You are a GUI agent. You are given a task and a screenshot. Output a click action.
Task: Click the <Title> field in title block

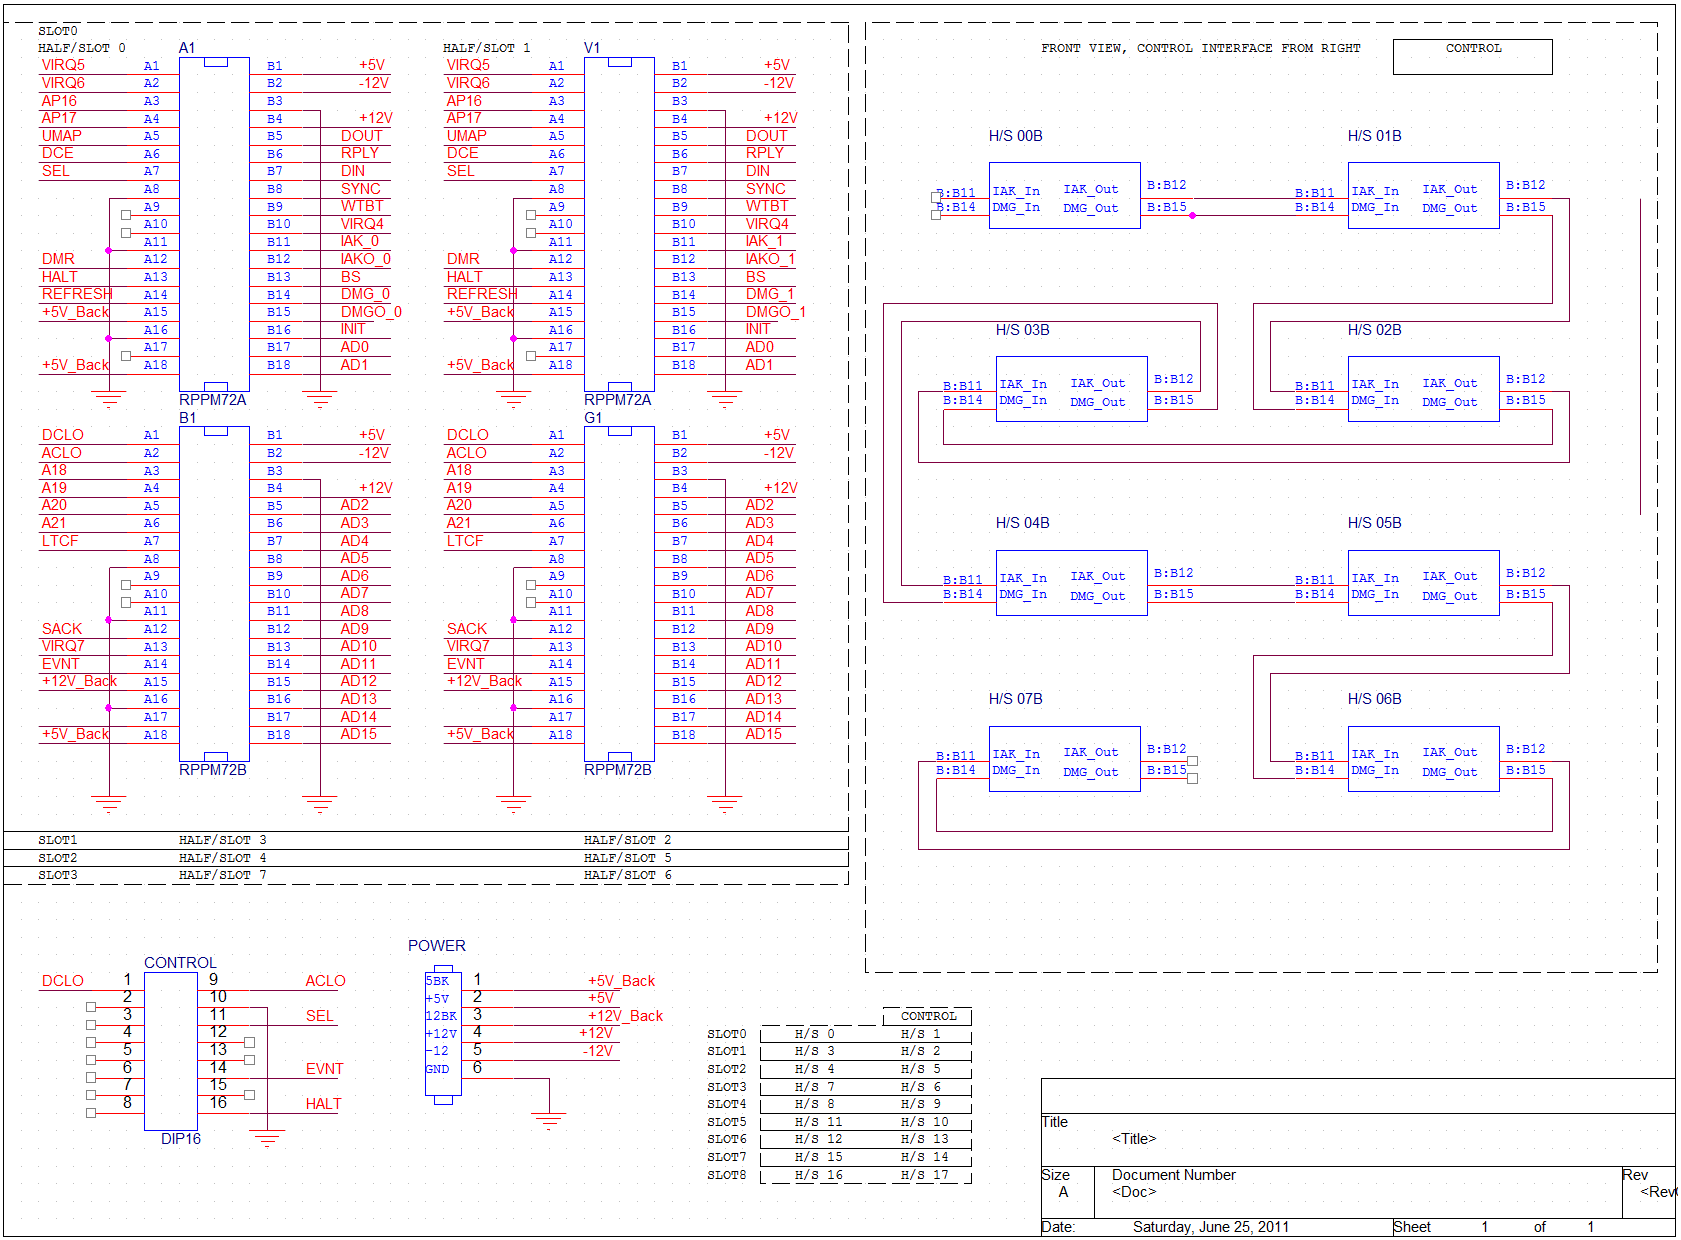tap(1134, 1139)
